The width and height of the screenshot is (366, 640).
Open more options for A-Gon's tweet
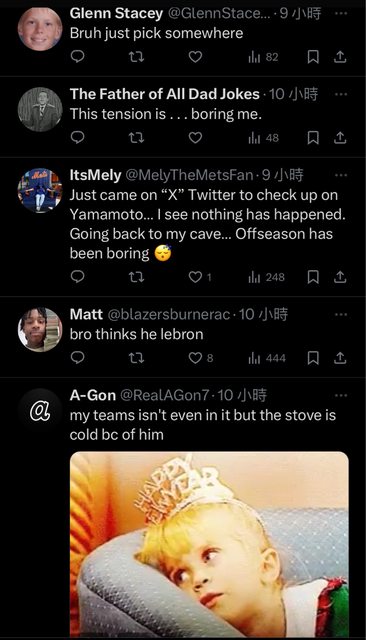coord(340,395)
